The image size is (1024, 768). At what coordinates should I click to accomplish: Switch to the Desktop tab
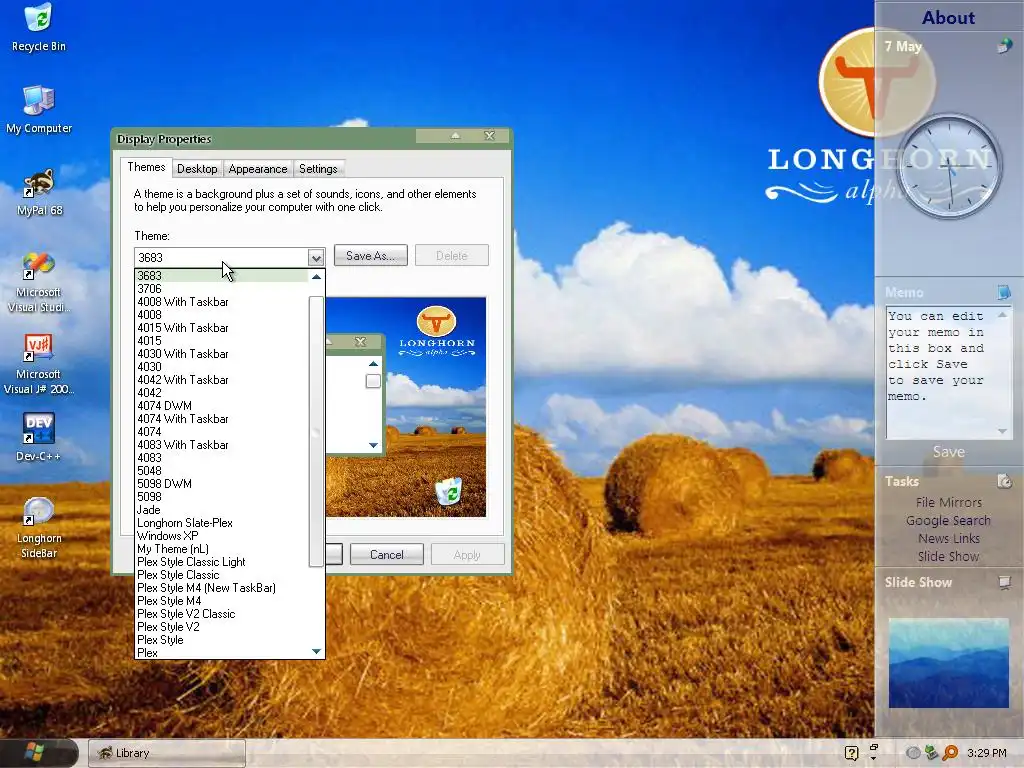click(x=197, y=168)
